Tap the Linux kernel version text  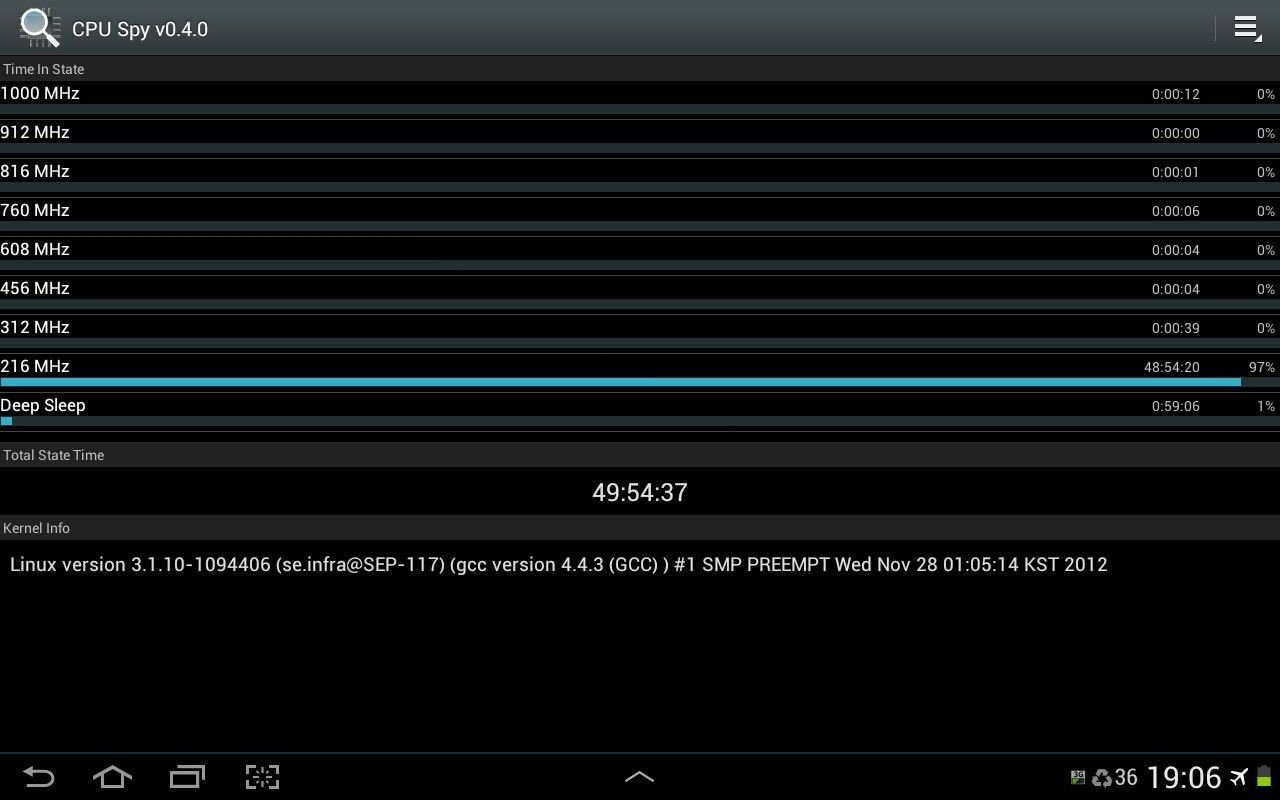[559, 565]
